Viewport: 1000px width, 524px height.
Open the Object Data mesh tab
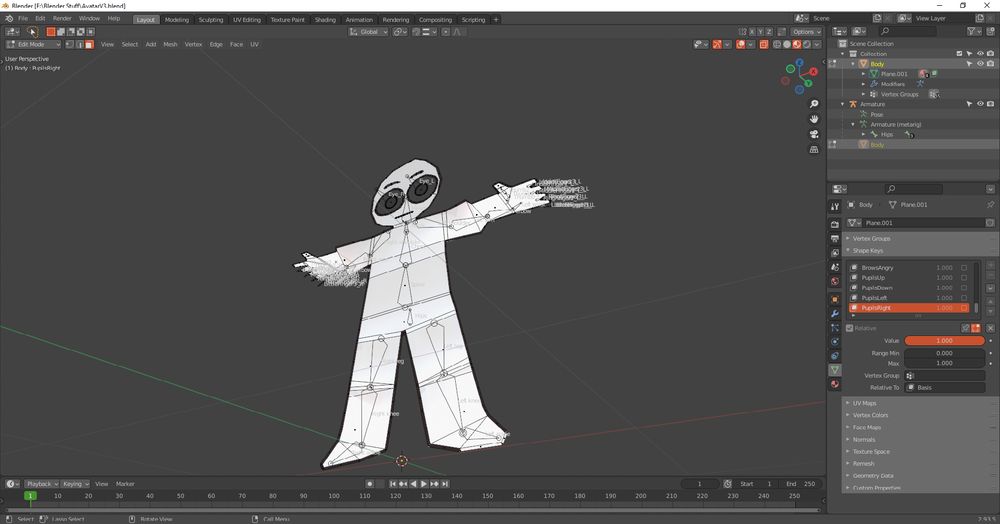click(x=835, y=370)
